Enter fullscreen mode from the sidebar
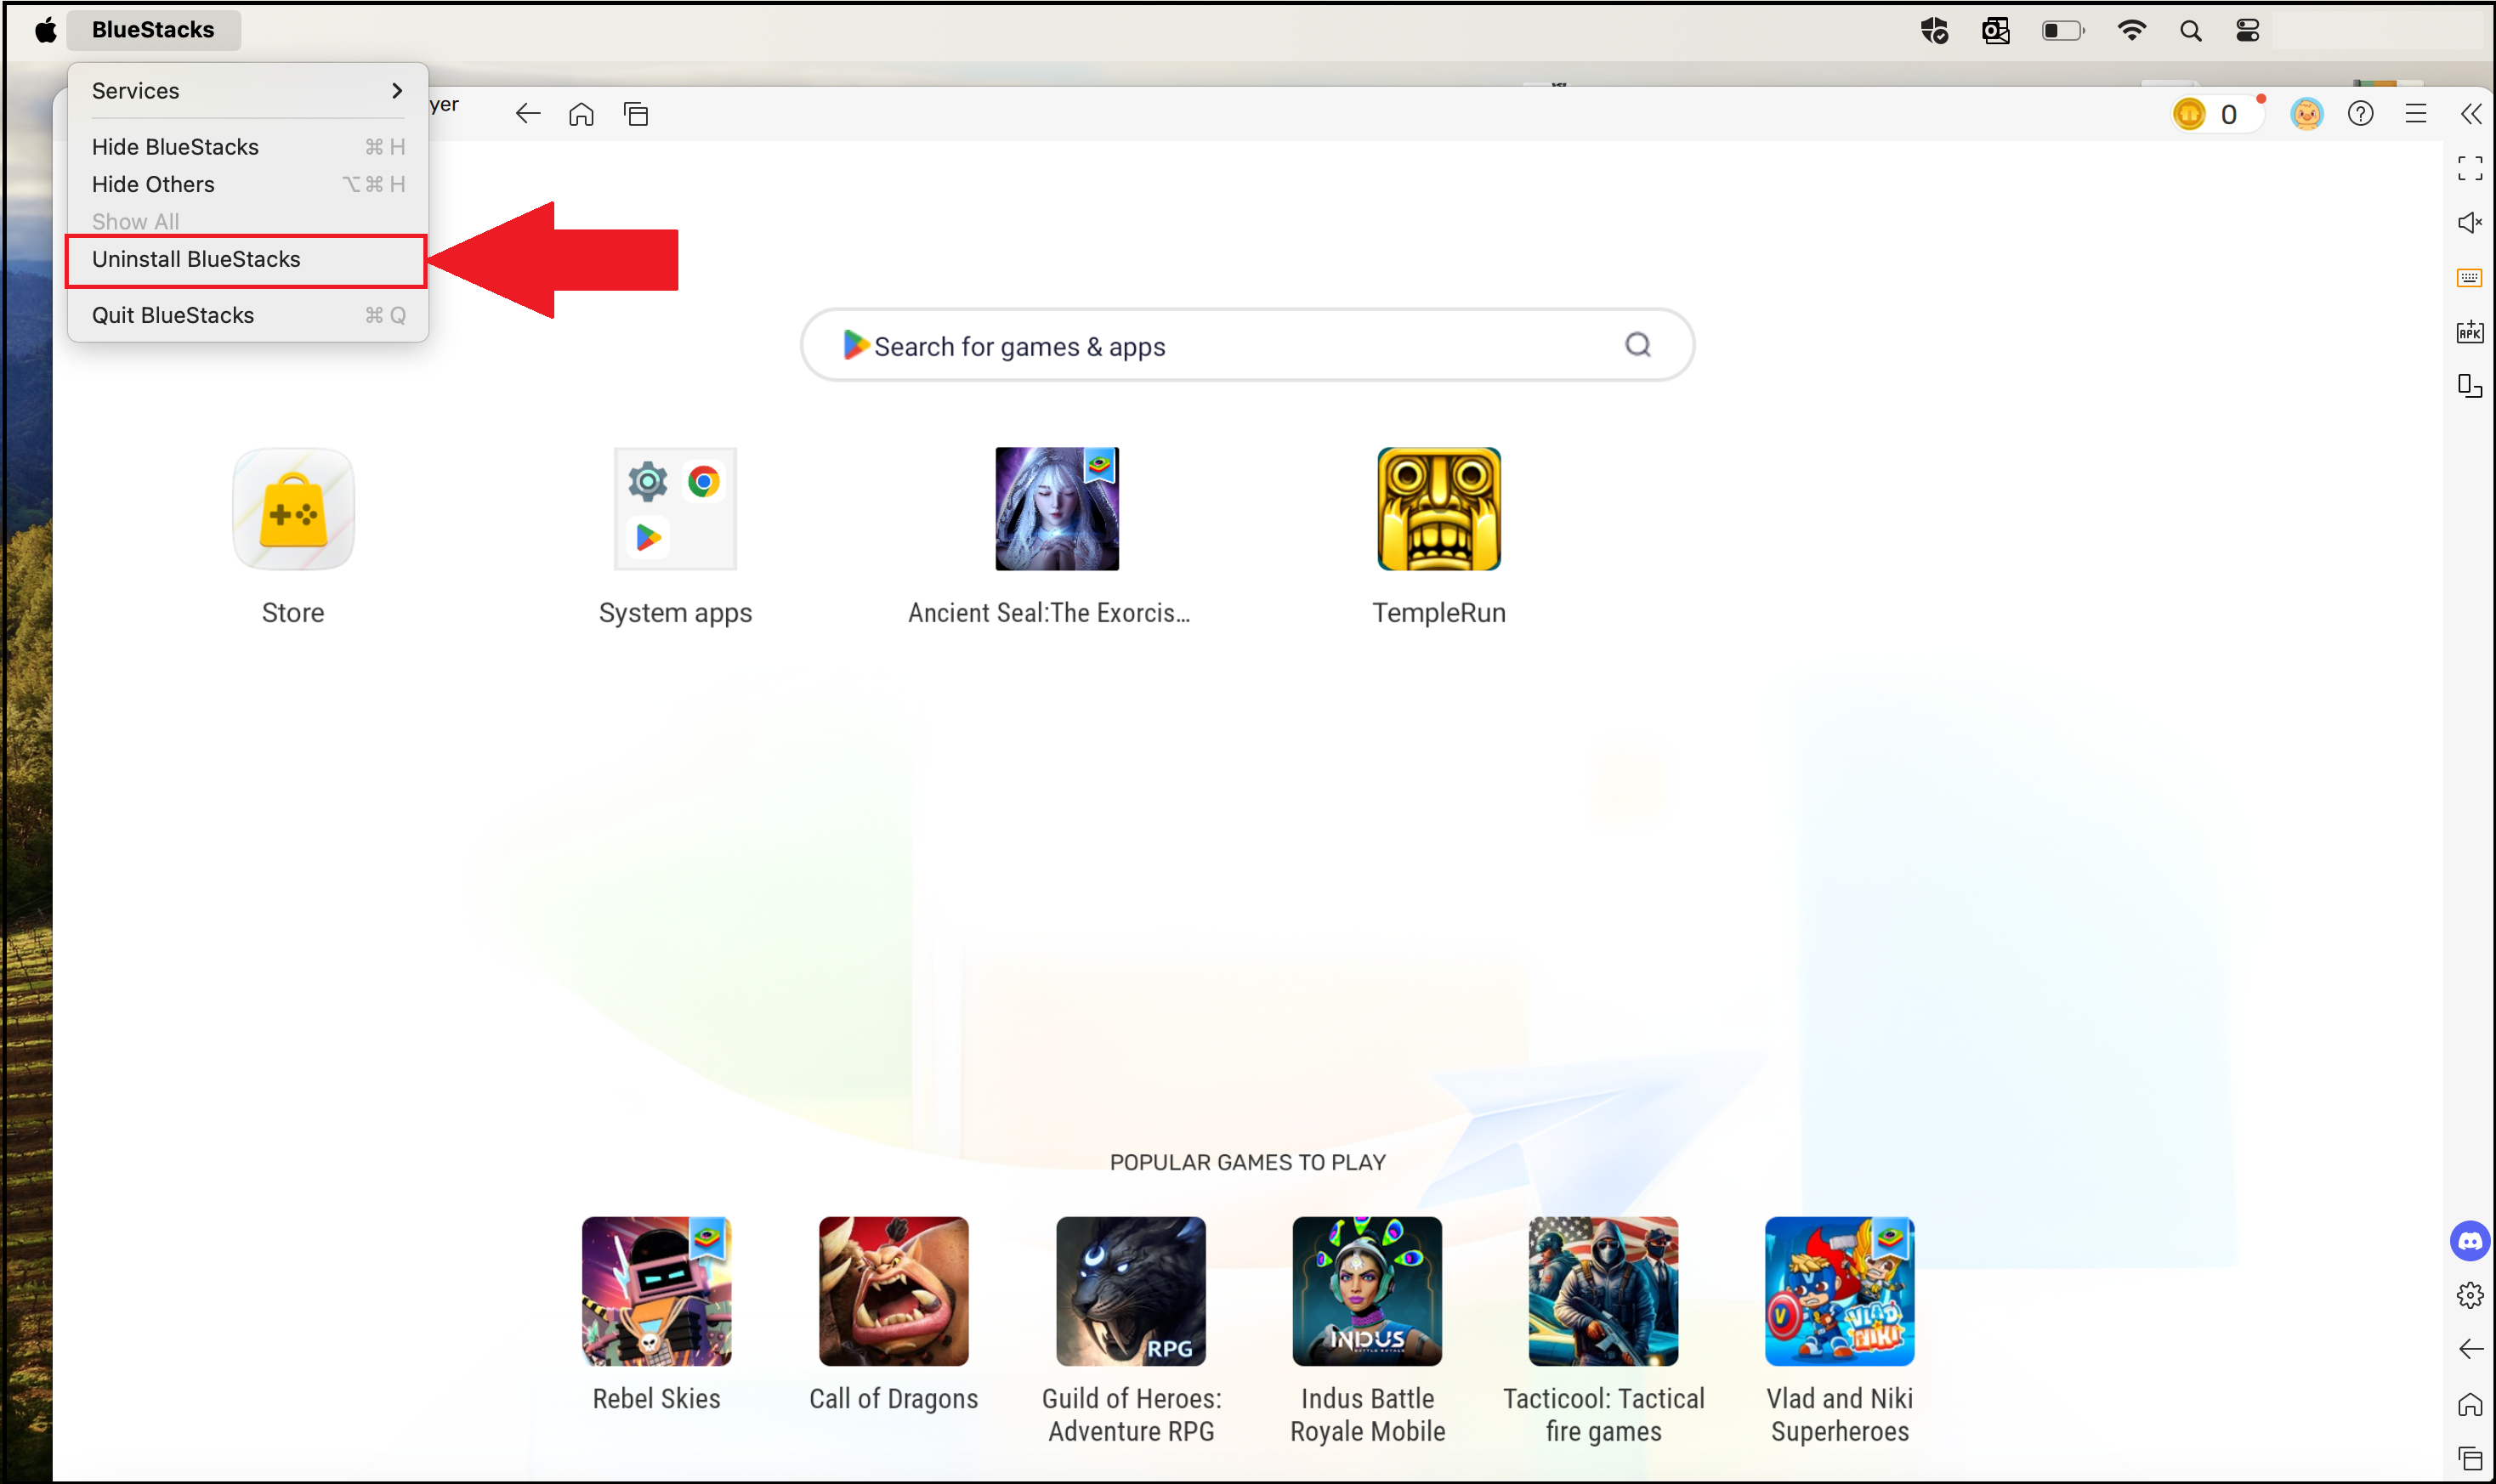The height and width of the screenshot is (1484, 2496). coord(2469,167)
